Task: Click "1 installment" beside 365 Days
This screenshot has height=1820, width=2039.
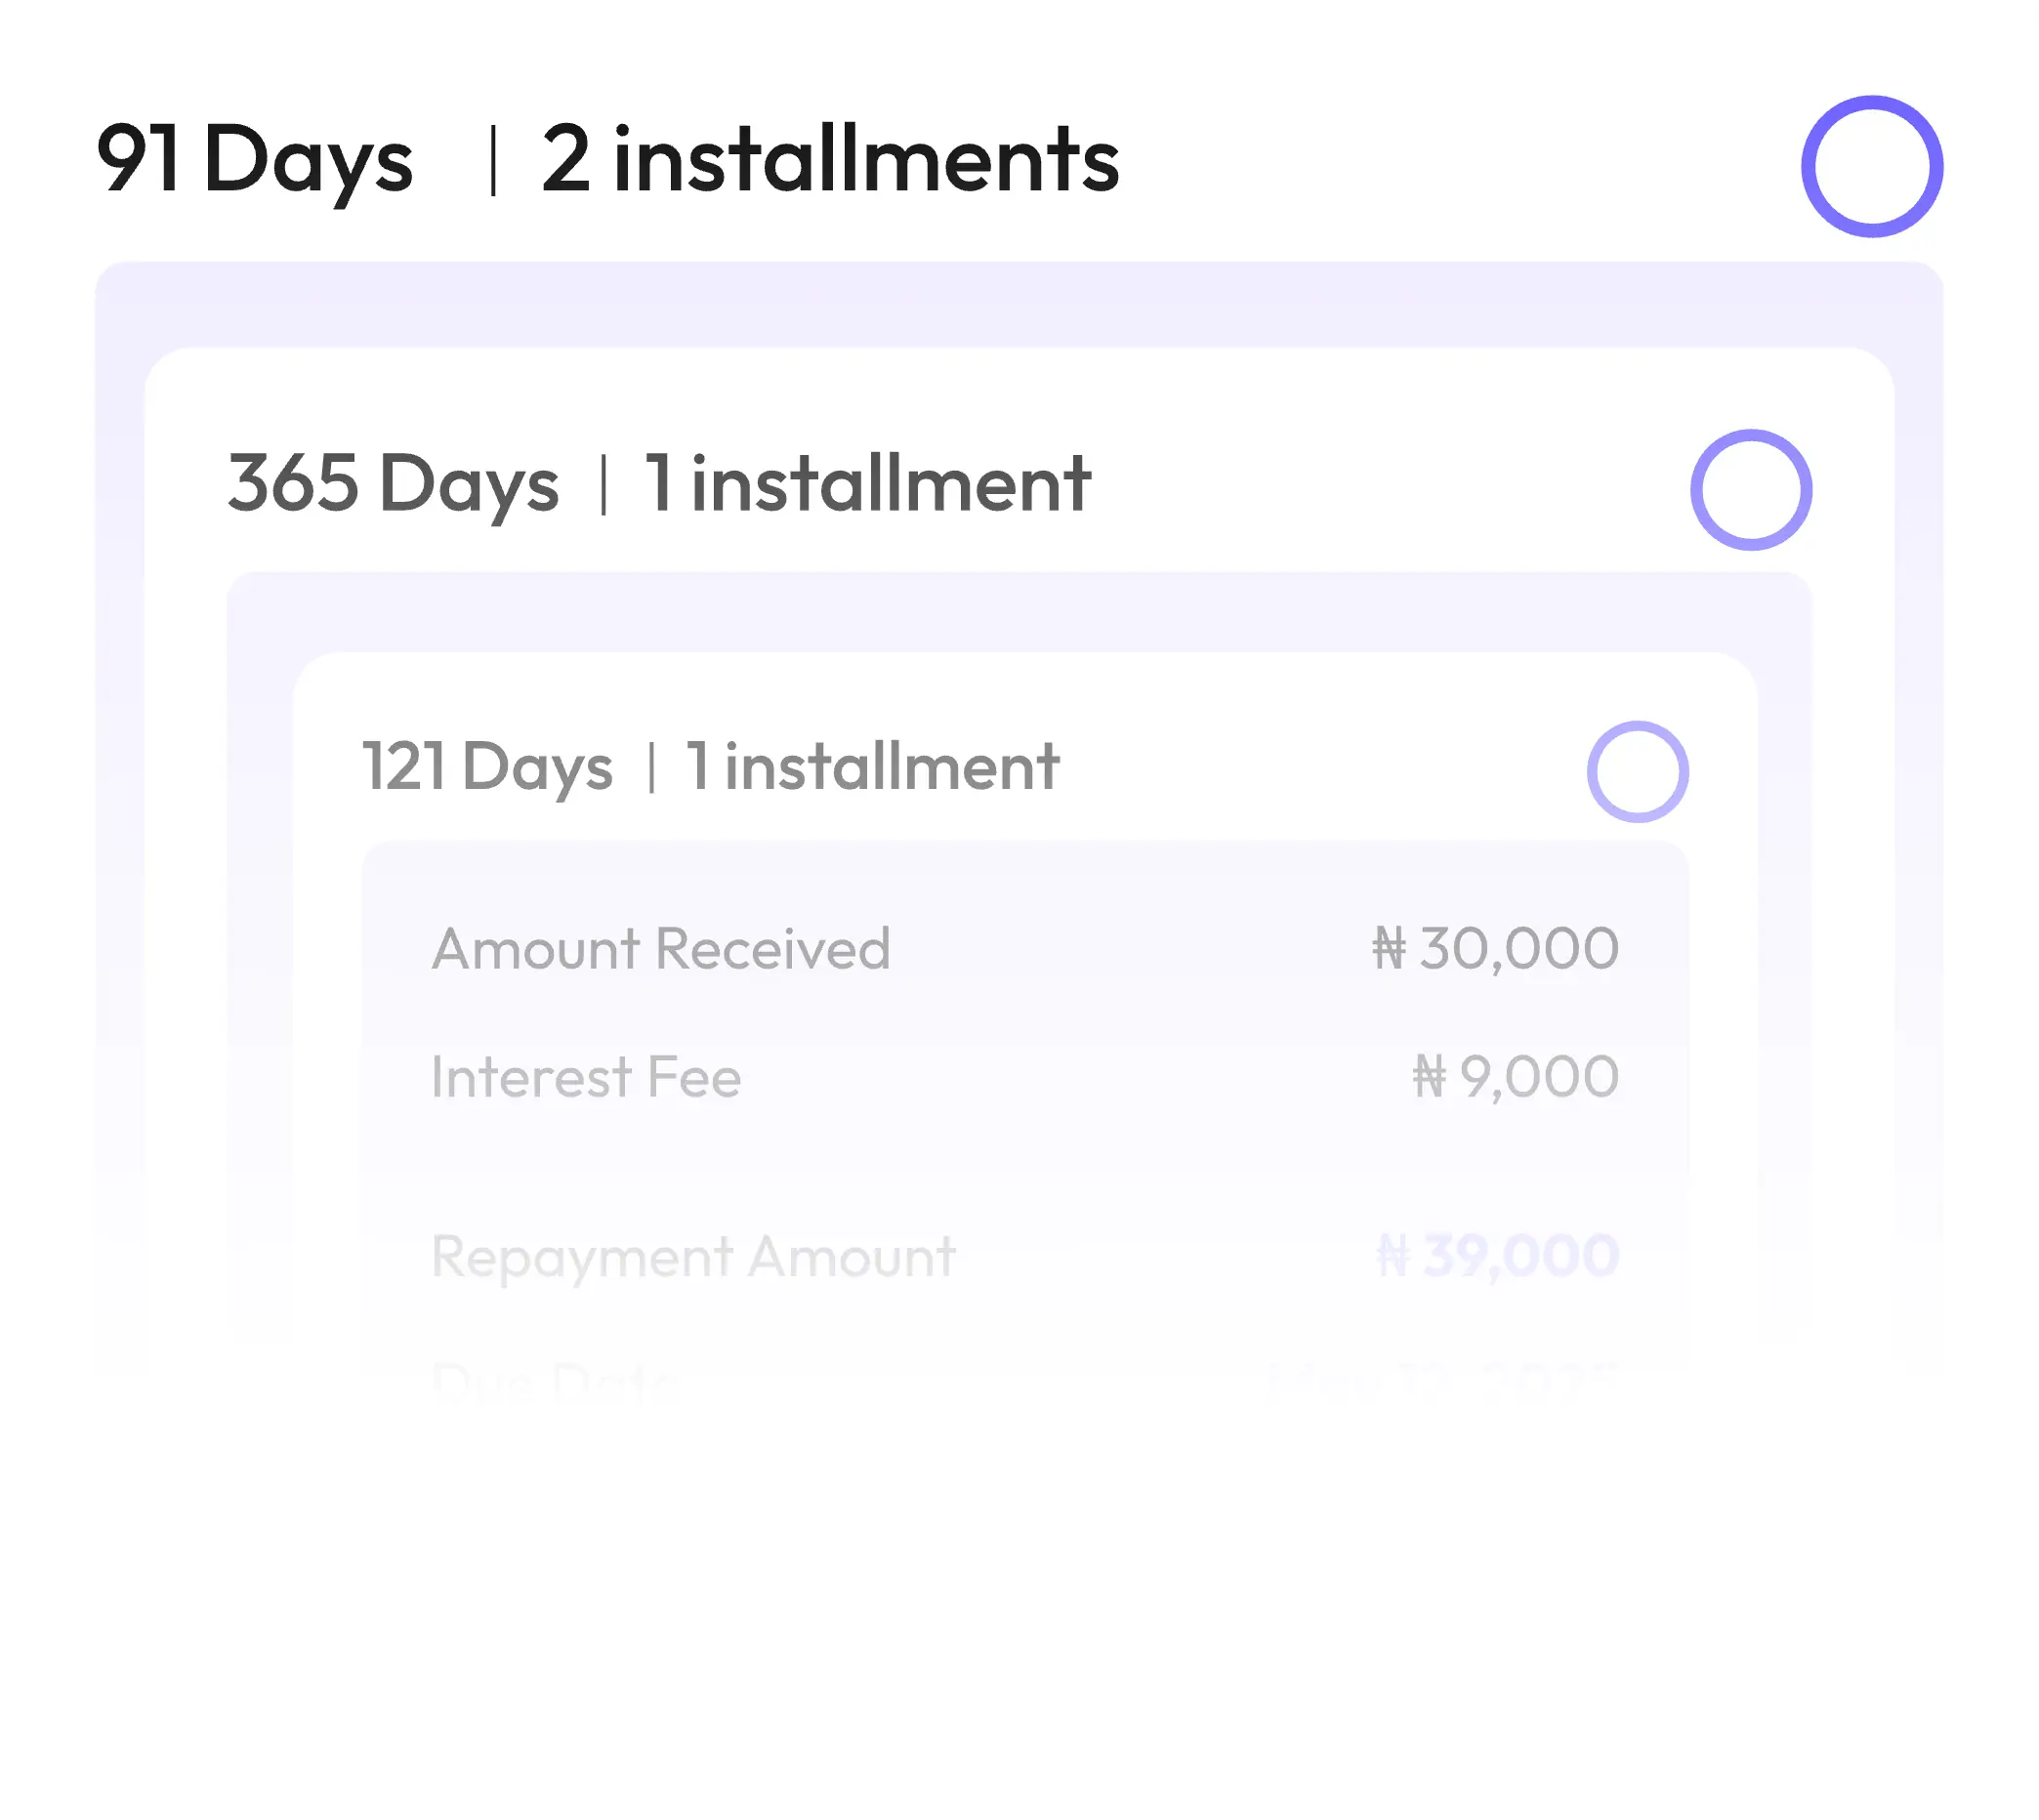Action: click(x=867, y=484)
